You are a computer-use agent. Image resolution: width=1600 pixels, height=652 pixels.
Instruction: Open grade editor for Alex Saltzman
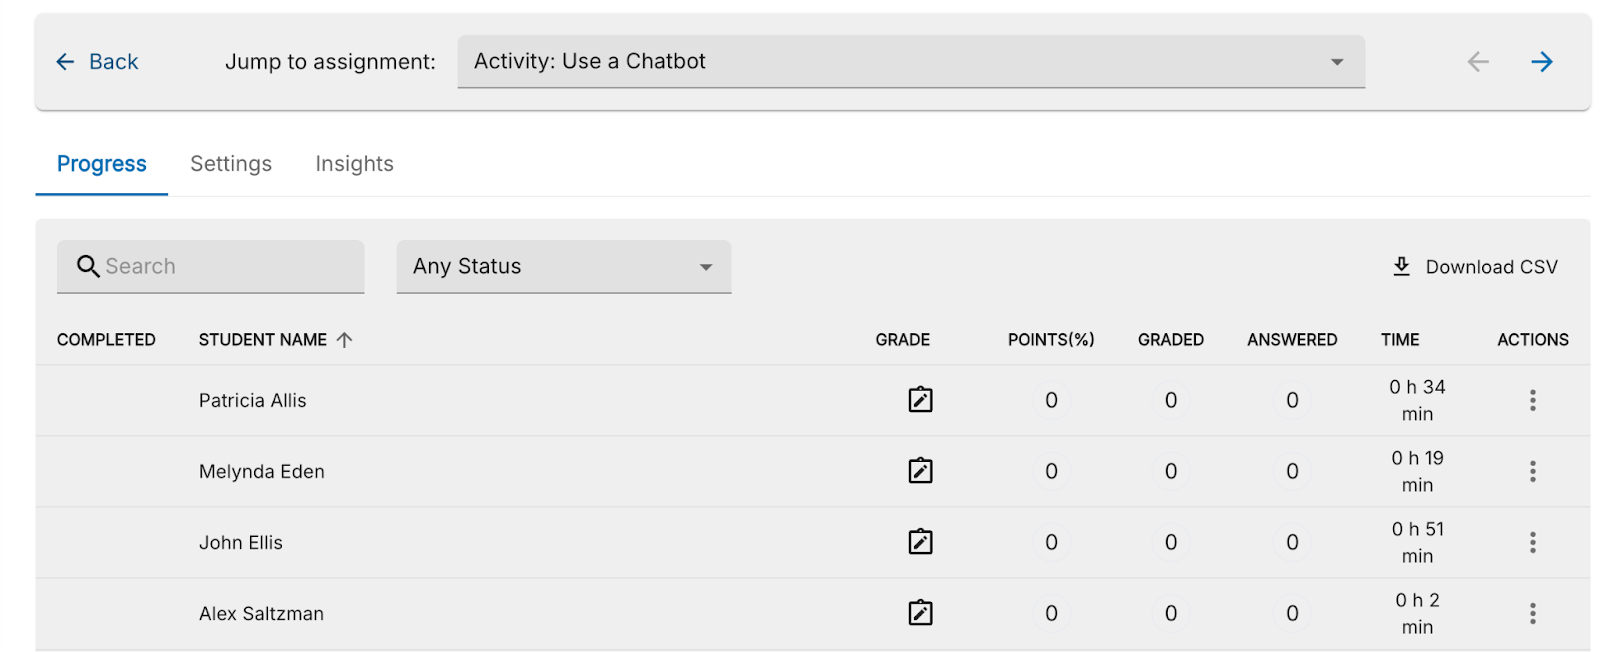(x=920, y=613)
